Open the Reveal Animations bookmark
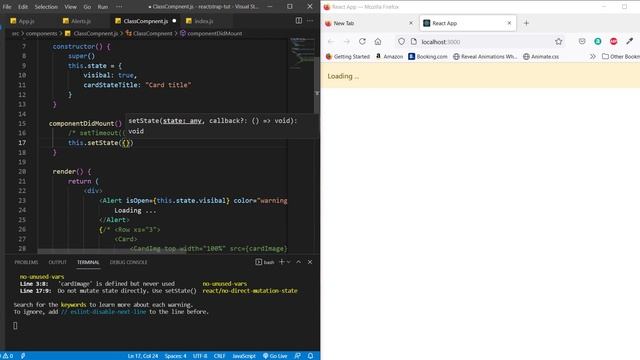Viewport: 640px width, 360px height. (x=485, y=57)
